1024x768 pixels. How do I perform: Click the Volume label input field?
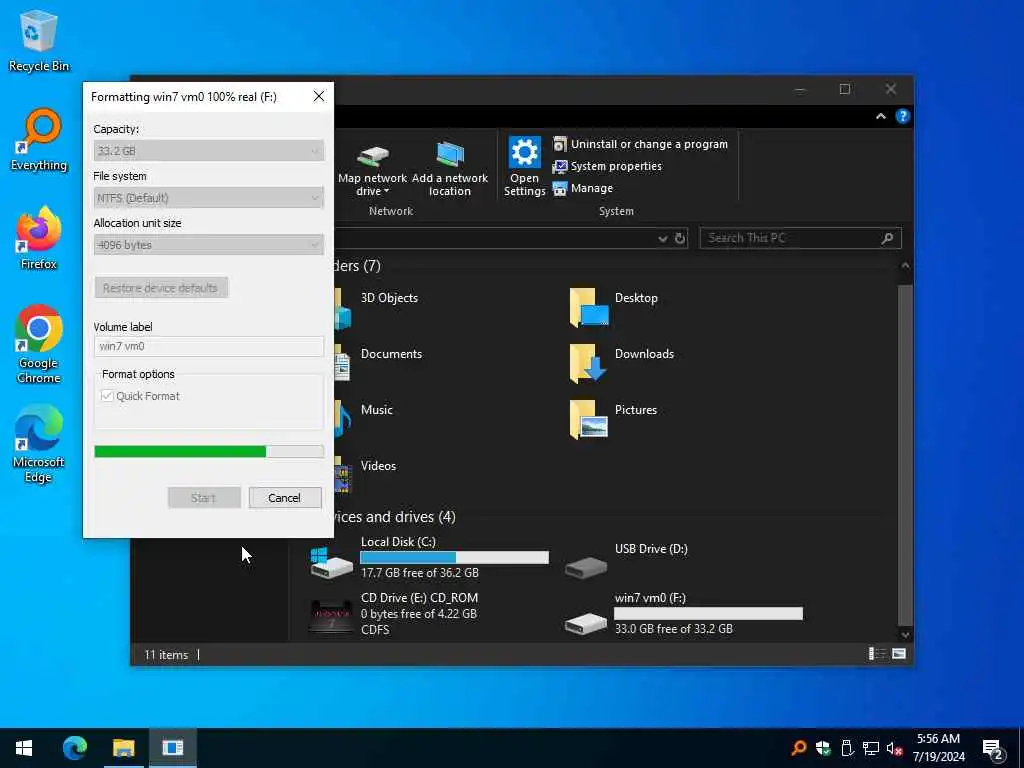[208, 346]
